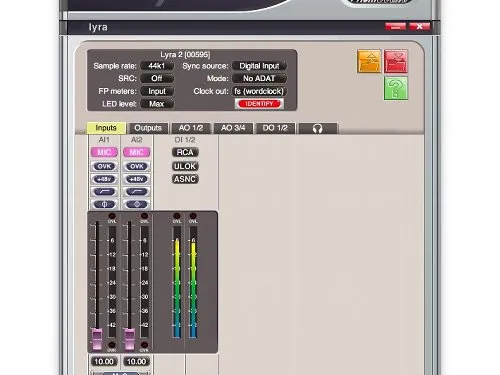Click the AI2 top OVL indicator
Image resolution: width=500 pixels, height=375 pixels.
[x=144, y=216]
